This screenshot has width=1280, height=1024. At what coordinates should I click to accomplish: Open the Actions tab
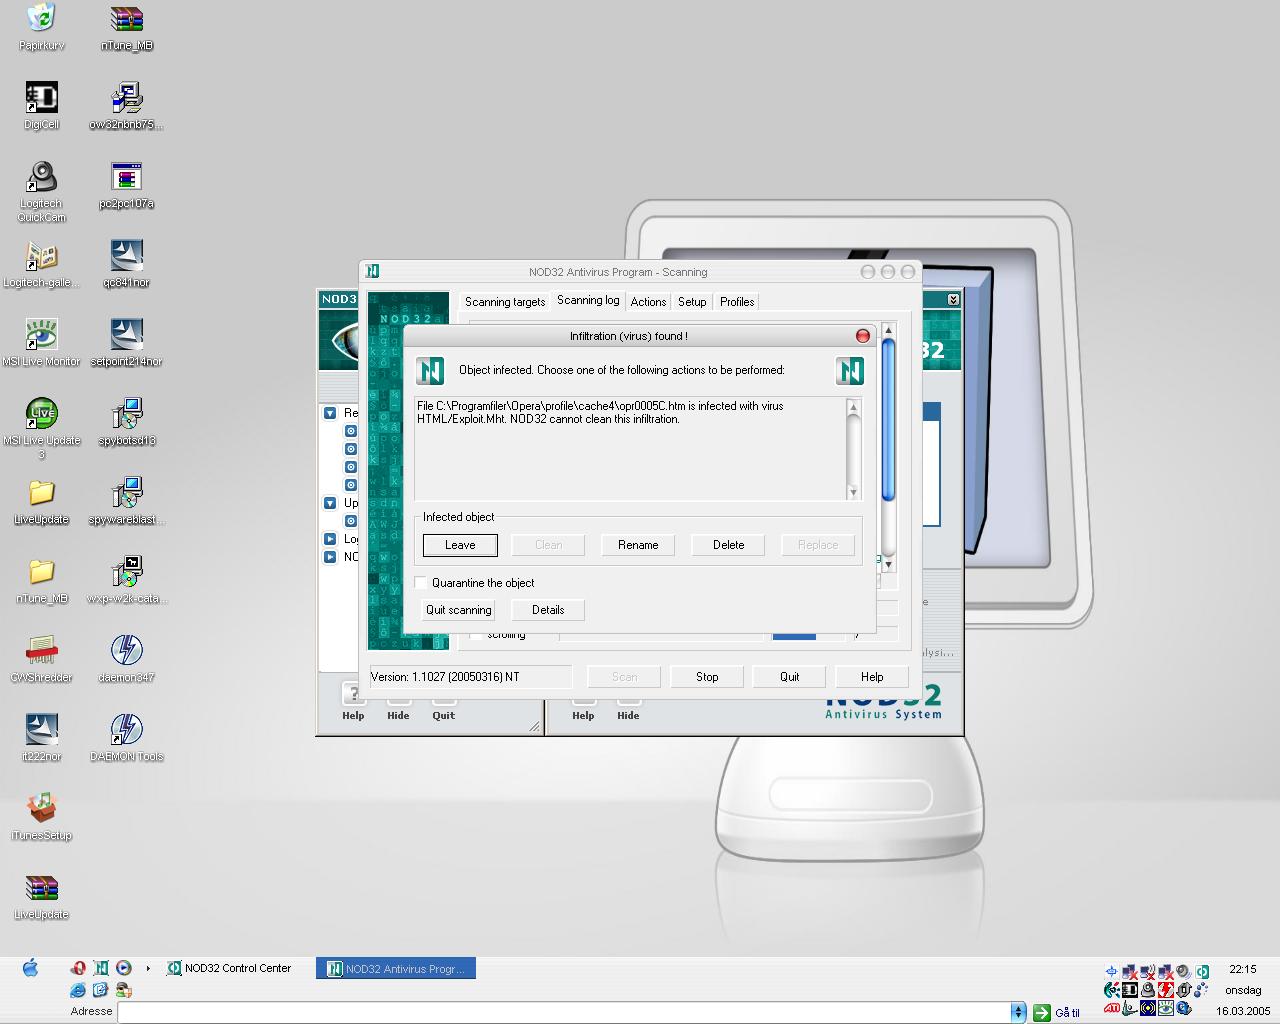648,302
